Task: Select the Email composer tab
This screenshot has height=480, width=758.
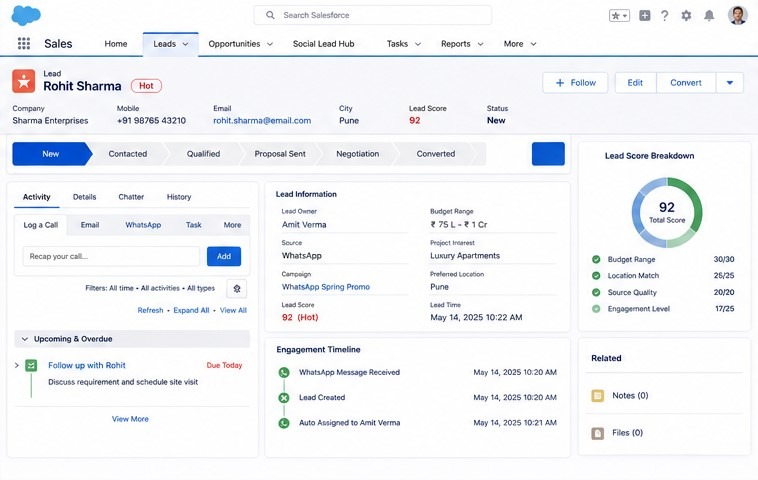Action: pyautogui.click(x=90, y=225)
